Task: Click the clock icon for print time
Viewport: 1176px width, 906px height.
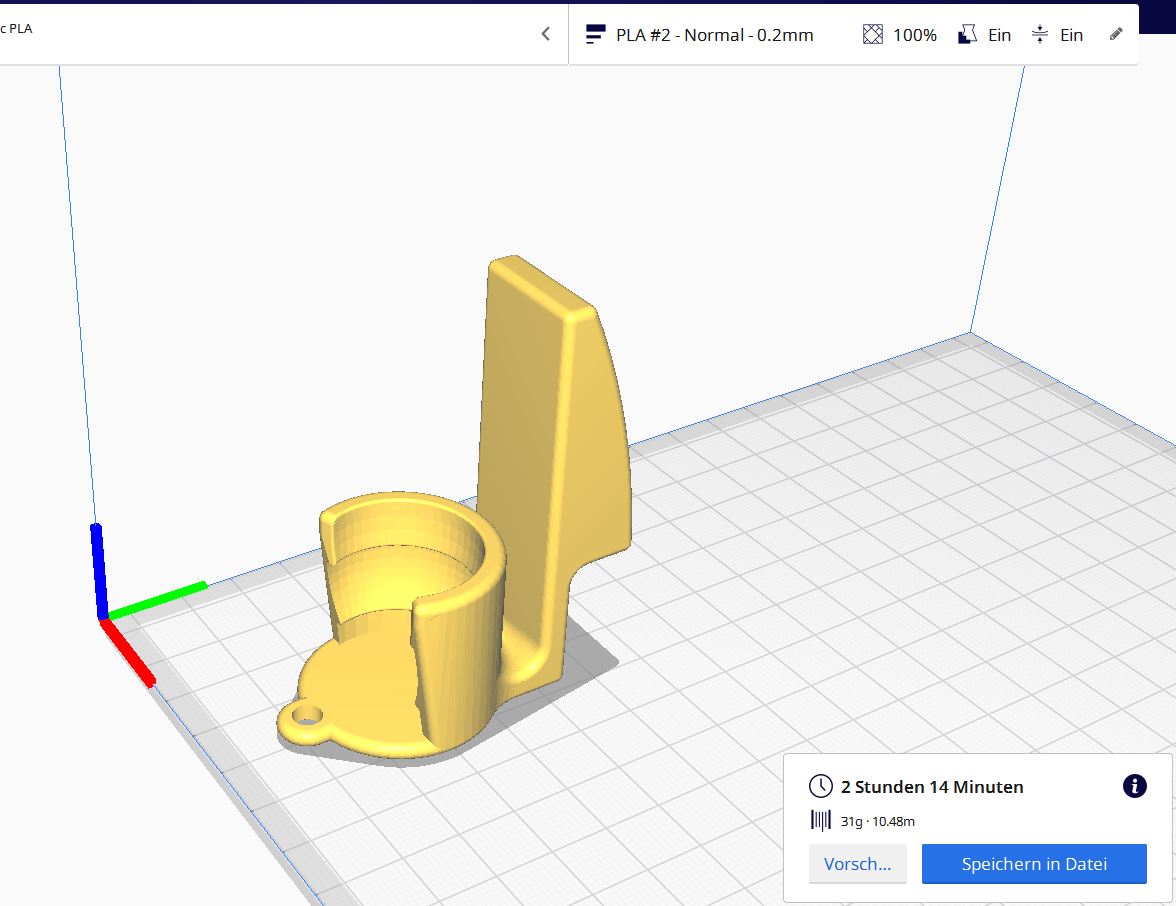Action: click(x=820, y=786)
